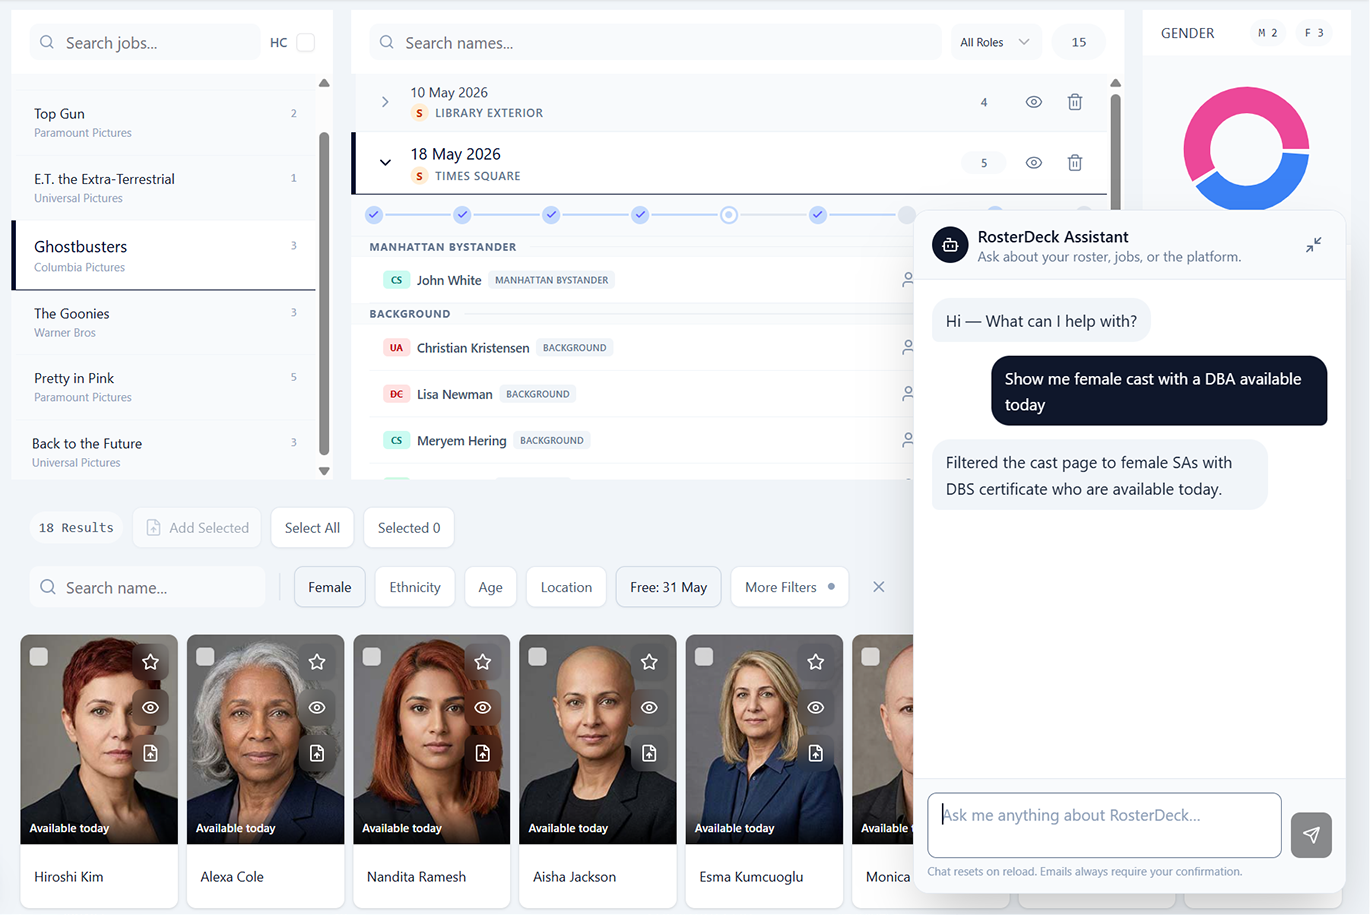
Task: Collapse the 18 May 2026 Times Square row
Action: [x=385, y=163]
